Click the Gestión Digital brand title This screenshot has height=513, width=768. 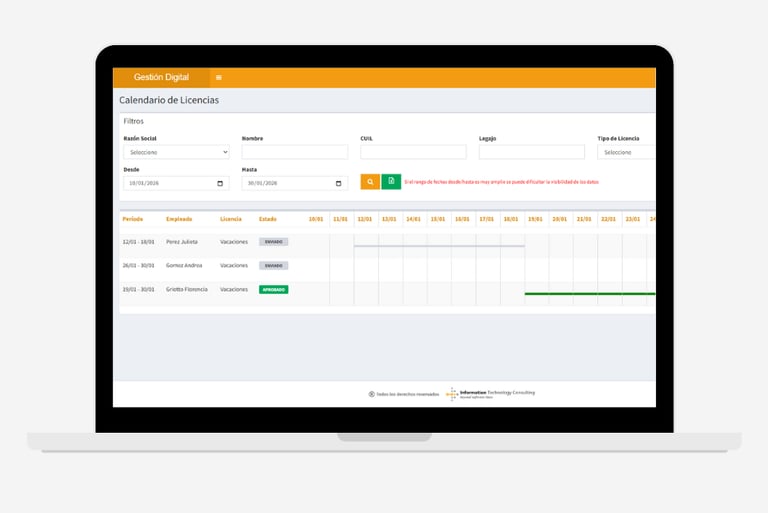161,77
